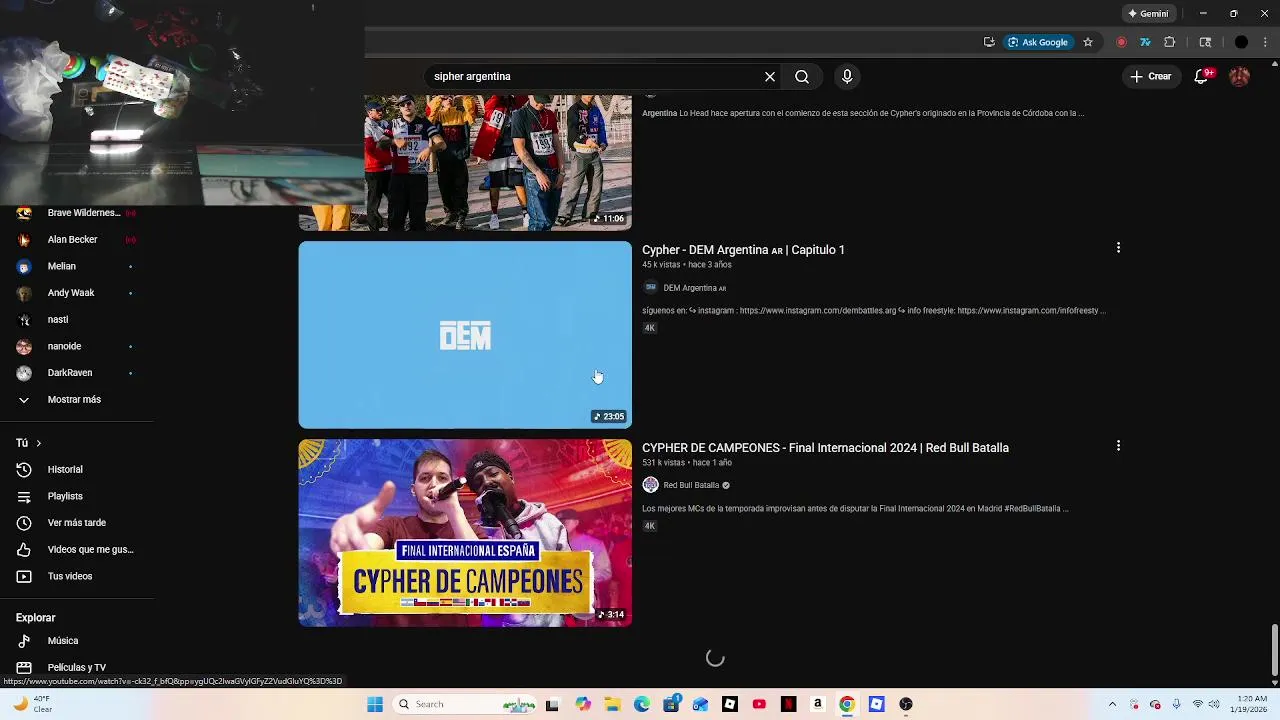
Task: Open Chrome three-dot menu
Action: click(1266, 42)
